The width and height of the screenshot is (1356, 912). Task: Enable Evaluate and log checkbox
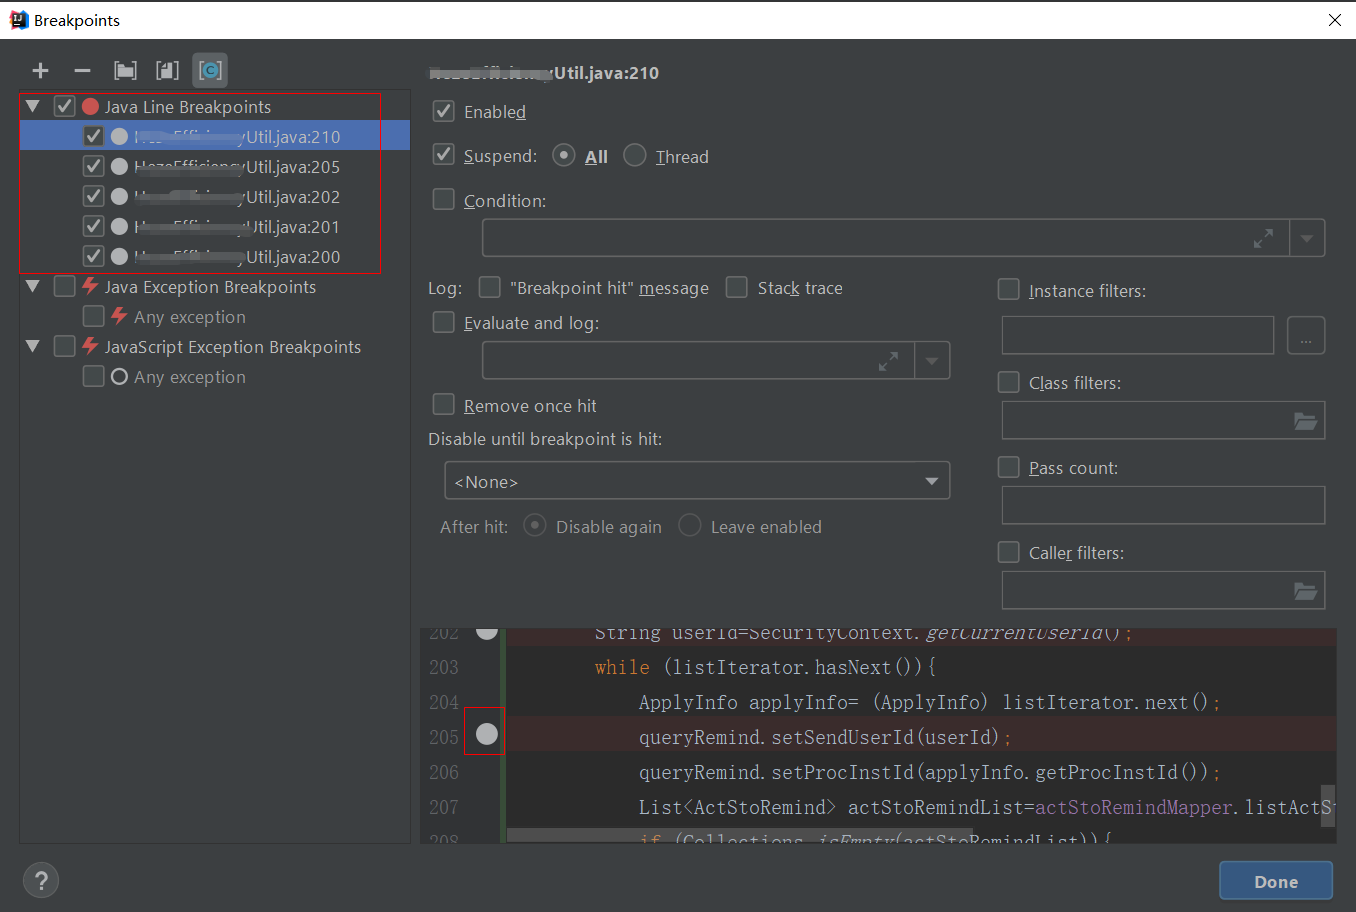444,322
